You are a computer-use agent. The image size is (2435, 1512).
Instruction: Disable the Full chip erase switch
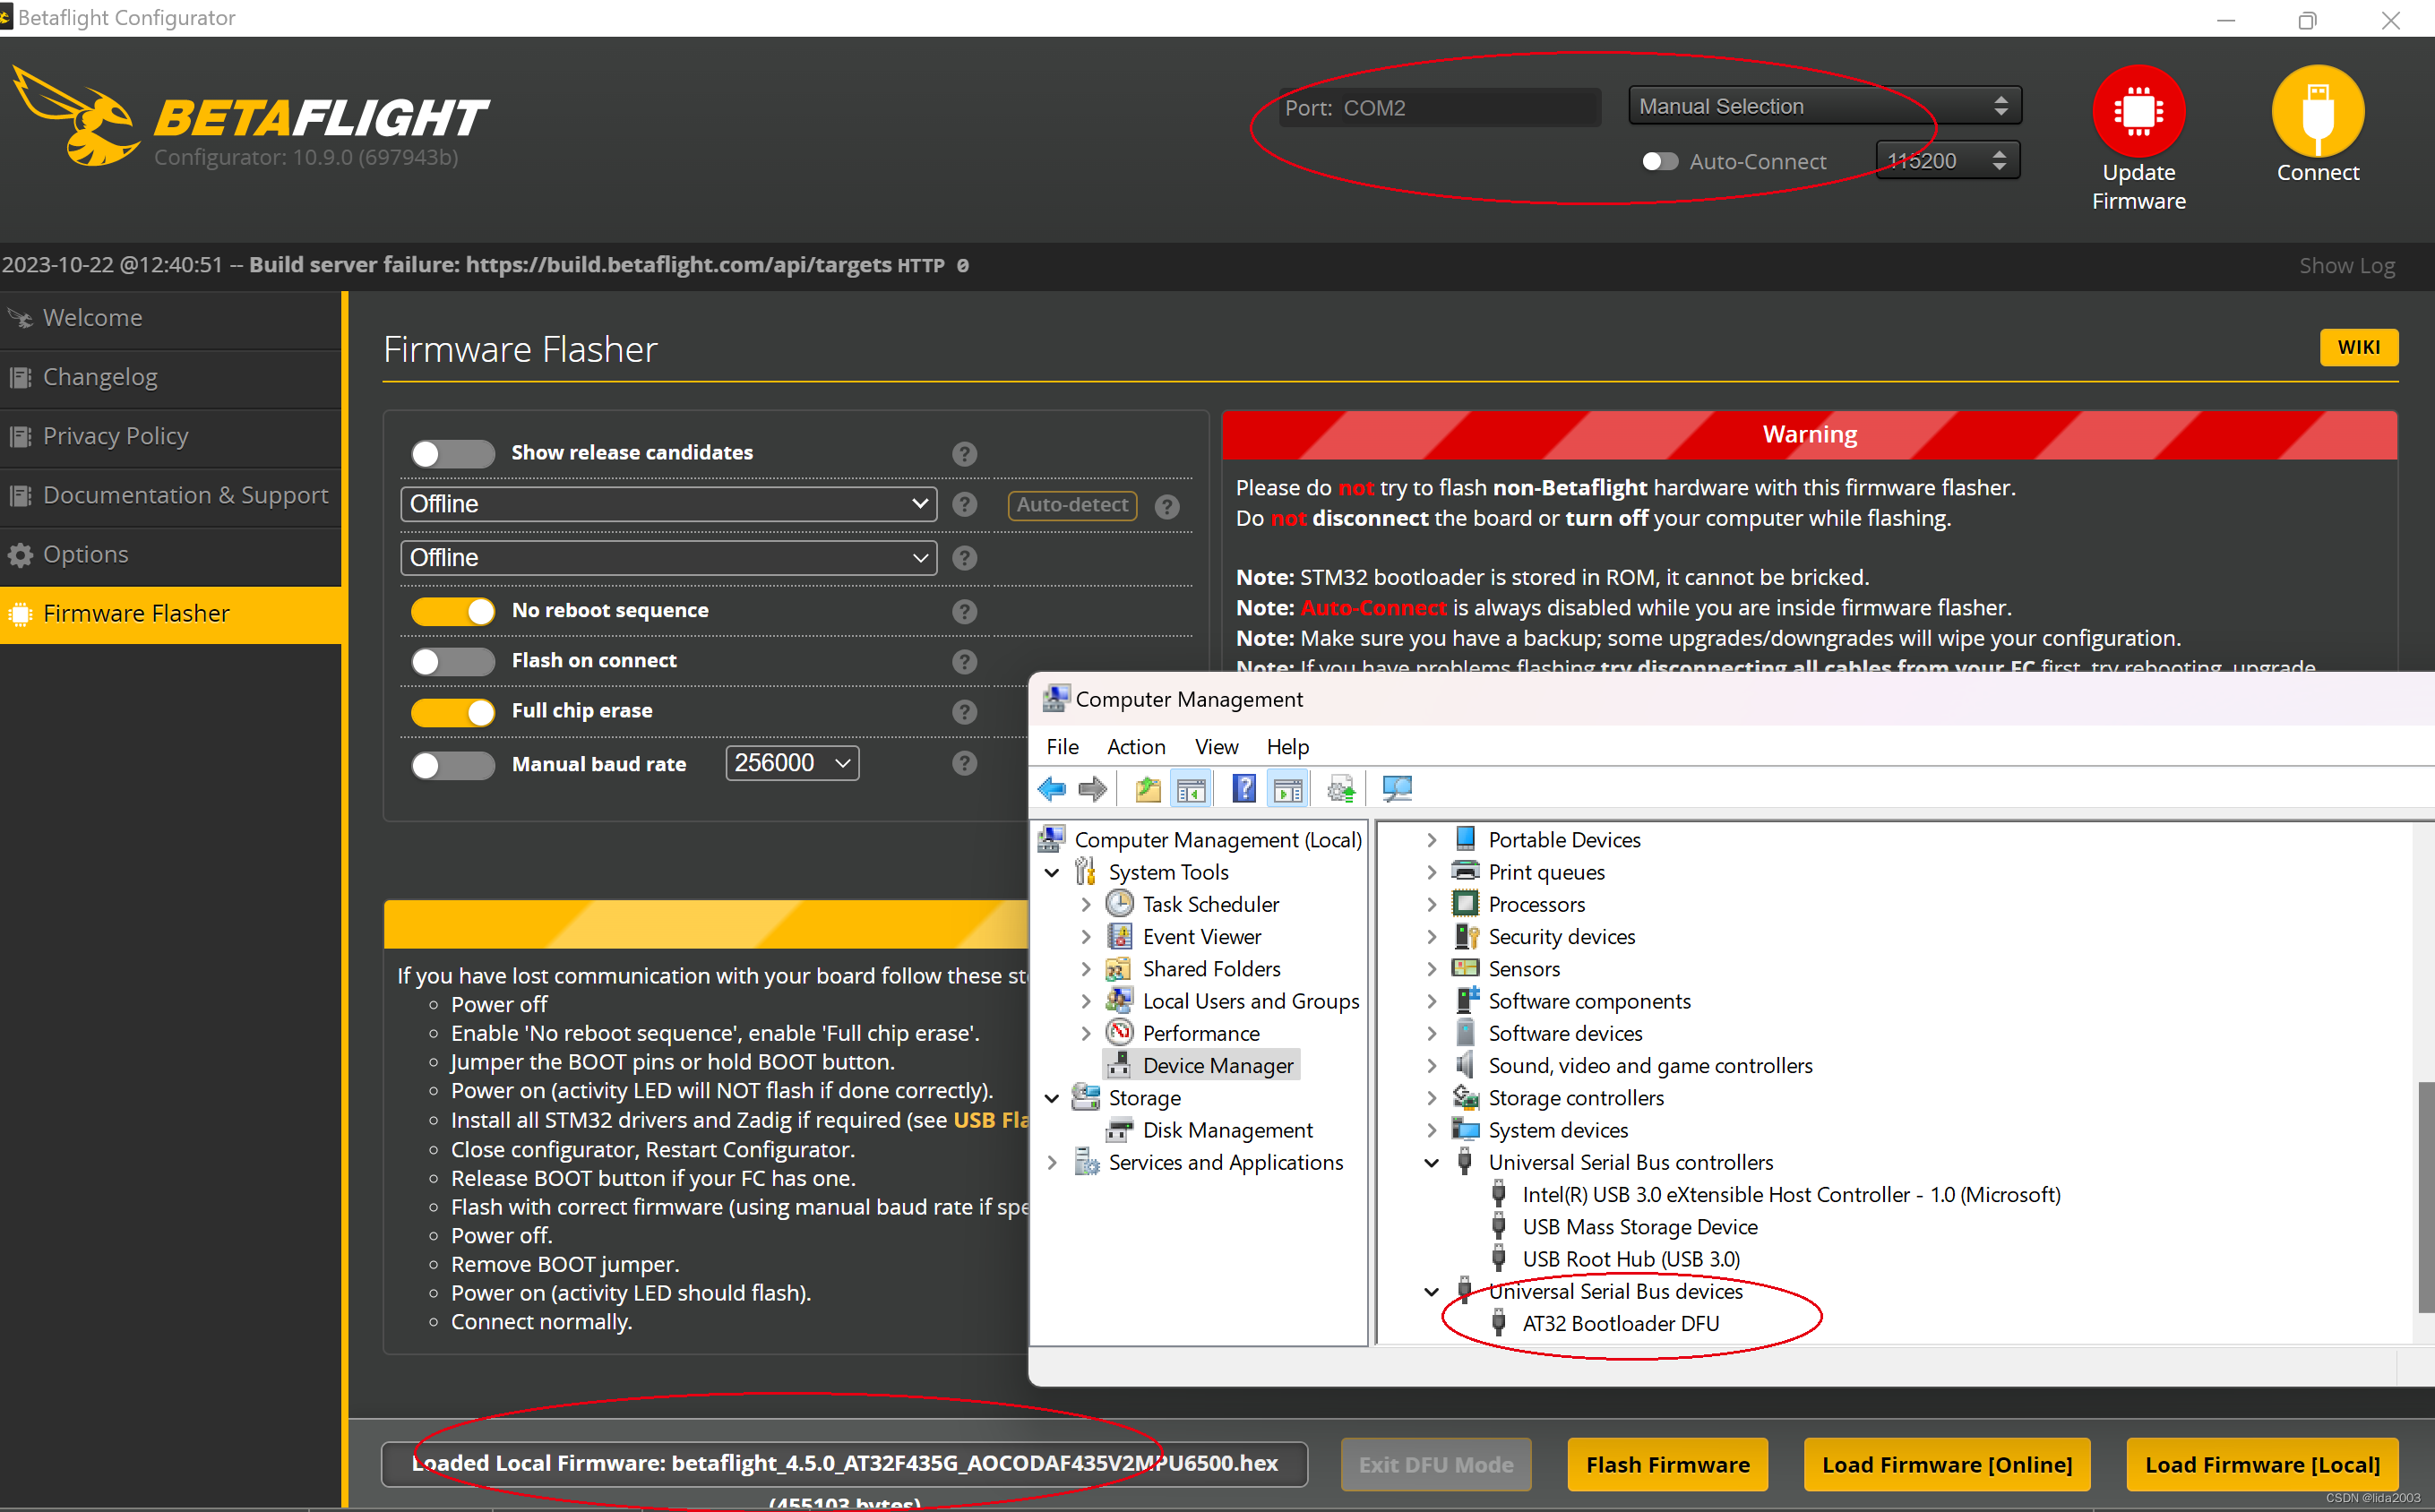click(x=453, y=712)
